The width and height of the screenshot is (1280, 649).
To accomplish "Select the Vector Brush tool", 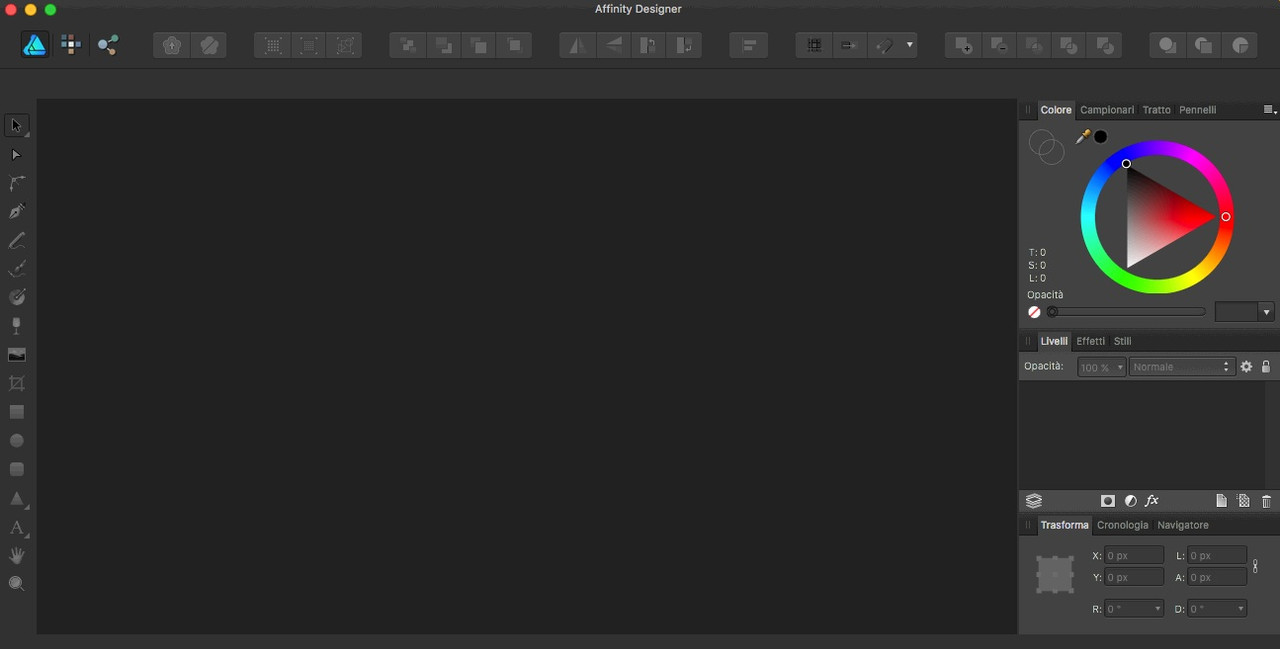I will [16, 269].
